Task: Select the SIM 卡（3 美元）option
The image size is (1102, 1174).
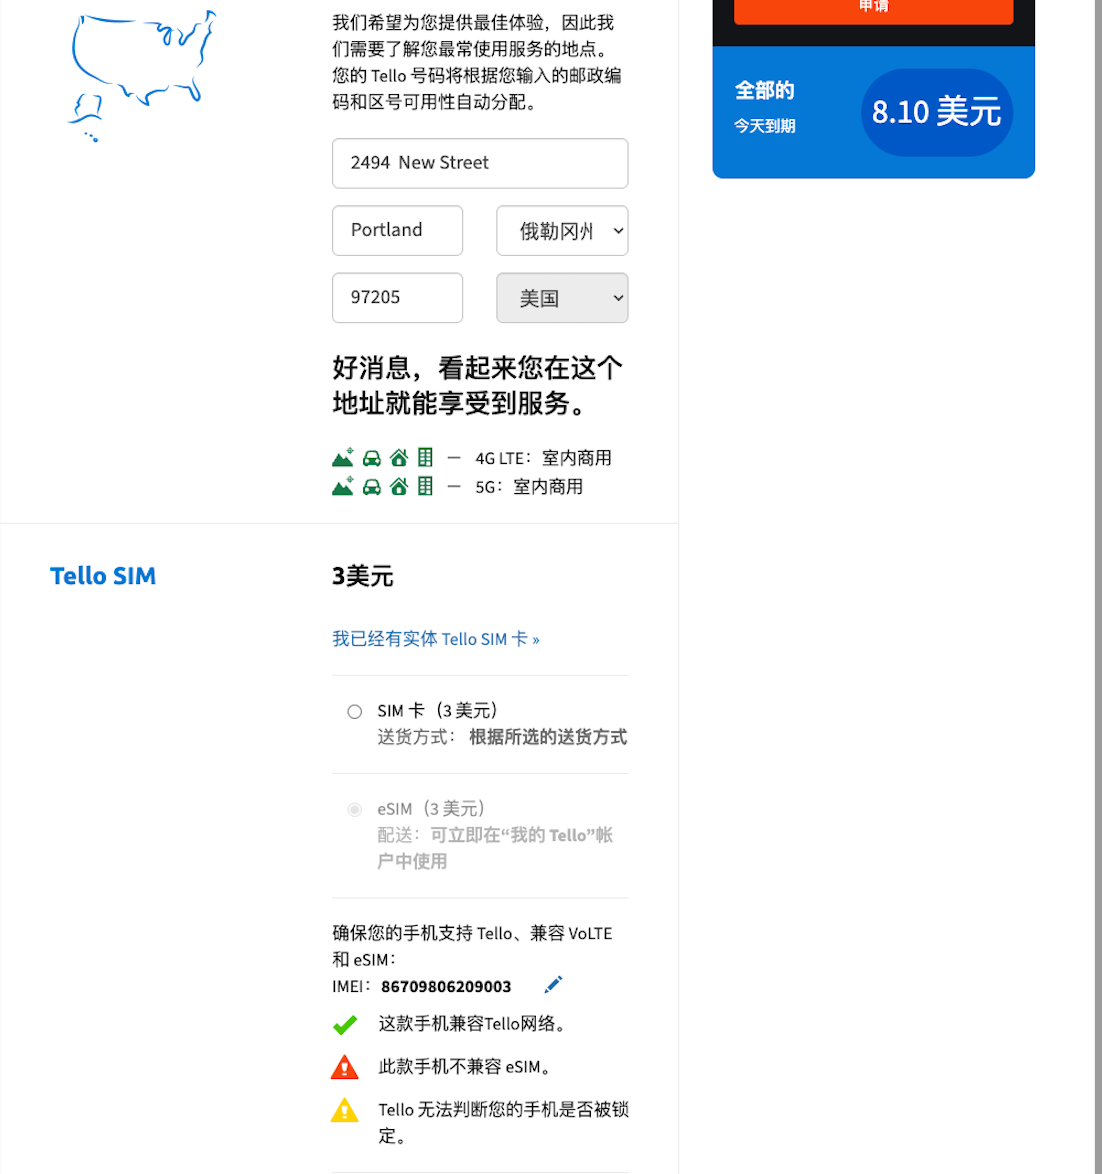Action: click(x=354, y=711)
